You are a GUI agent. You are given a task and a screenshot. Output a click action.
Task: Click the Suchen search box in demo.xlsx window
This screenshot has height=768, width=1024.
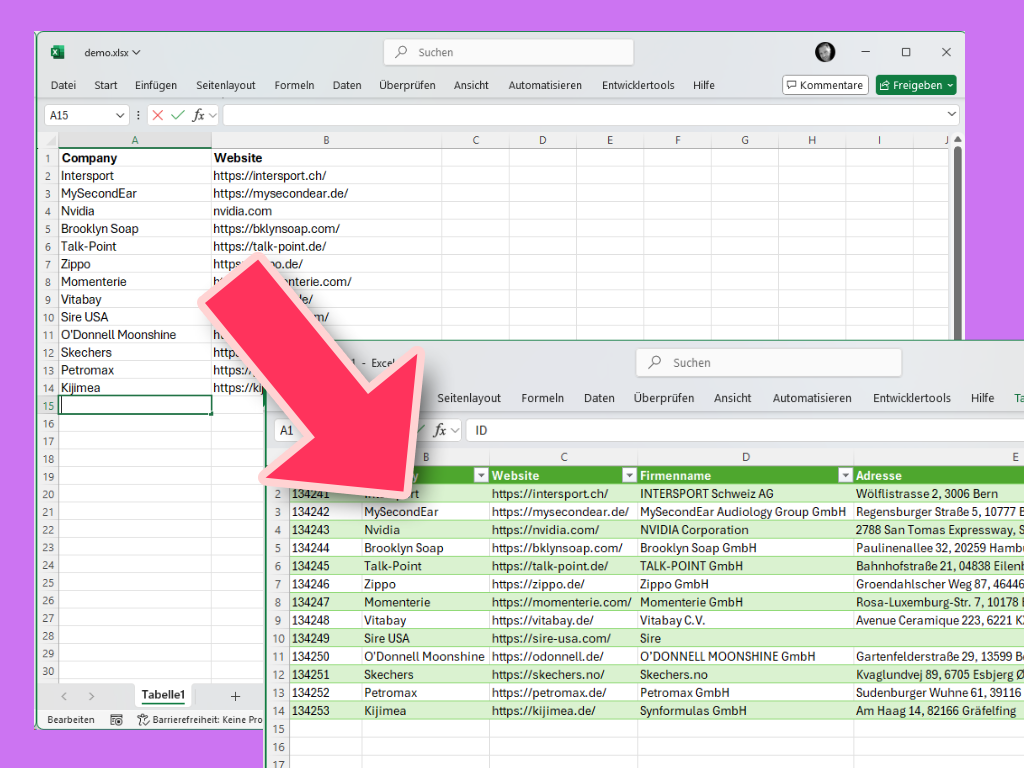pos(509,52)
